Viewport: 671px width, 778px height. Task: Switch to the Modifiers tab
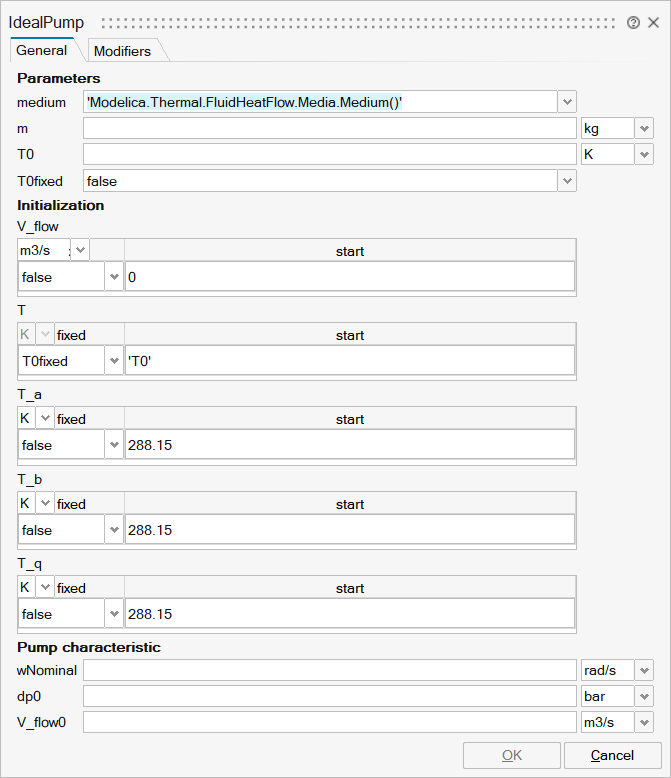(x=122, y=51)
